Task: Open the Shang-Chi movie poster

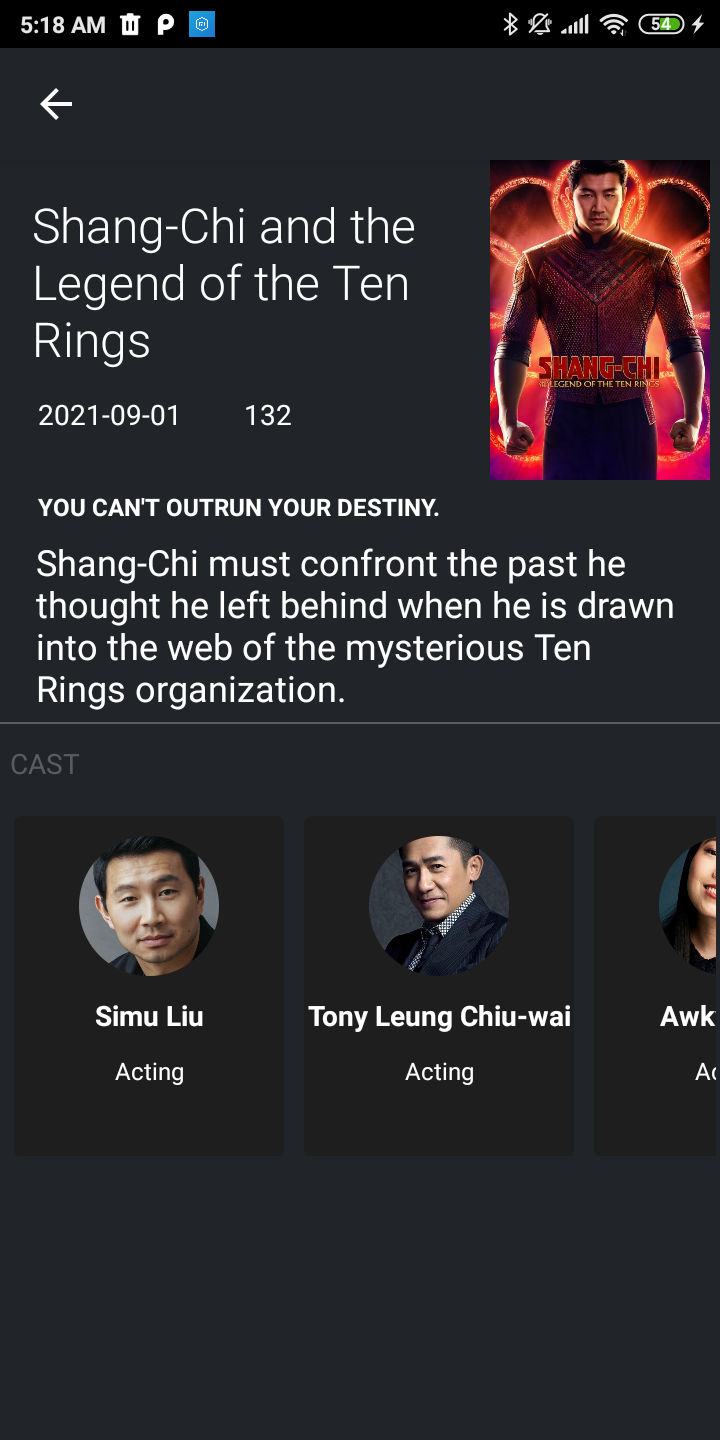Action: pyautogui.click(x=600, y=320)
